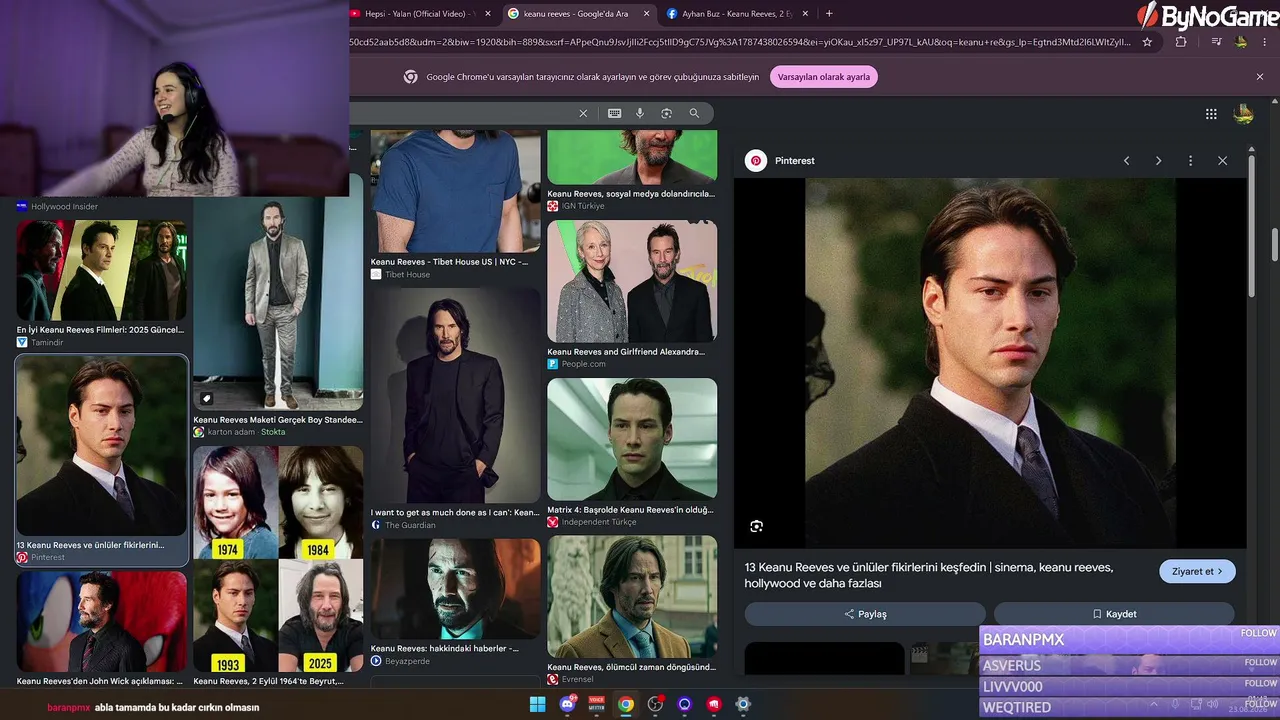Viewport: 1280px width, 720px height.
Task: Open the Chrome extensions puzzle icon
Action: (1181, 42)
